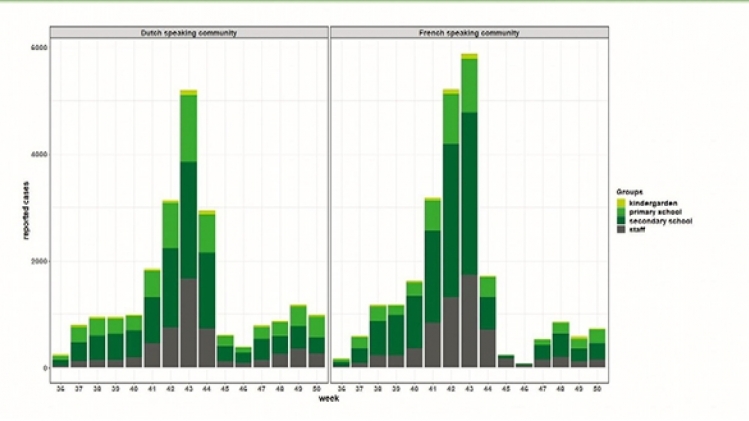The height and width of the screenshot is (421, 749).
Task: Select the French speaking community panel header
Action: (469, 33)
